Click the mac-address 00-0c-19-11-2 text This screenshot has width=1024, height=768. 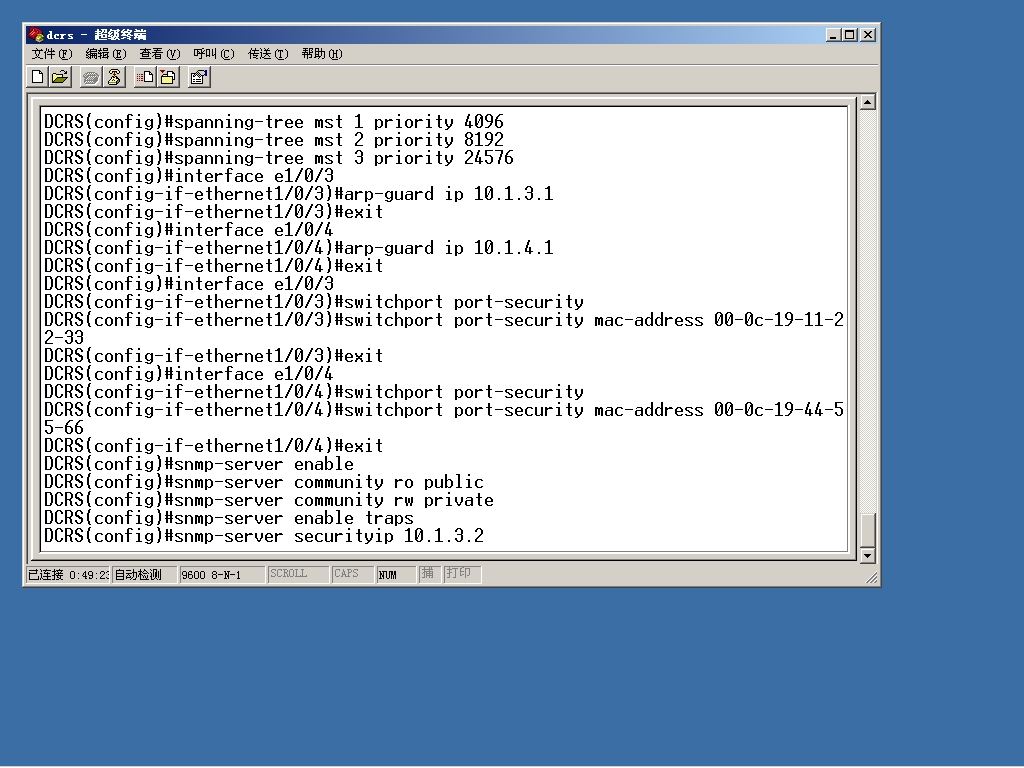point(719,320)
